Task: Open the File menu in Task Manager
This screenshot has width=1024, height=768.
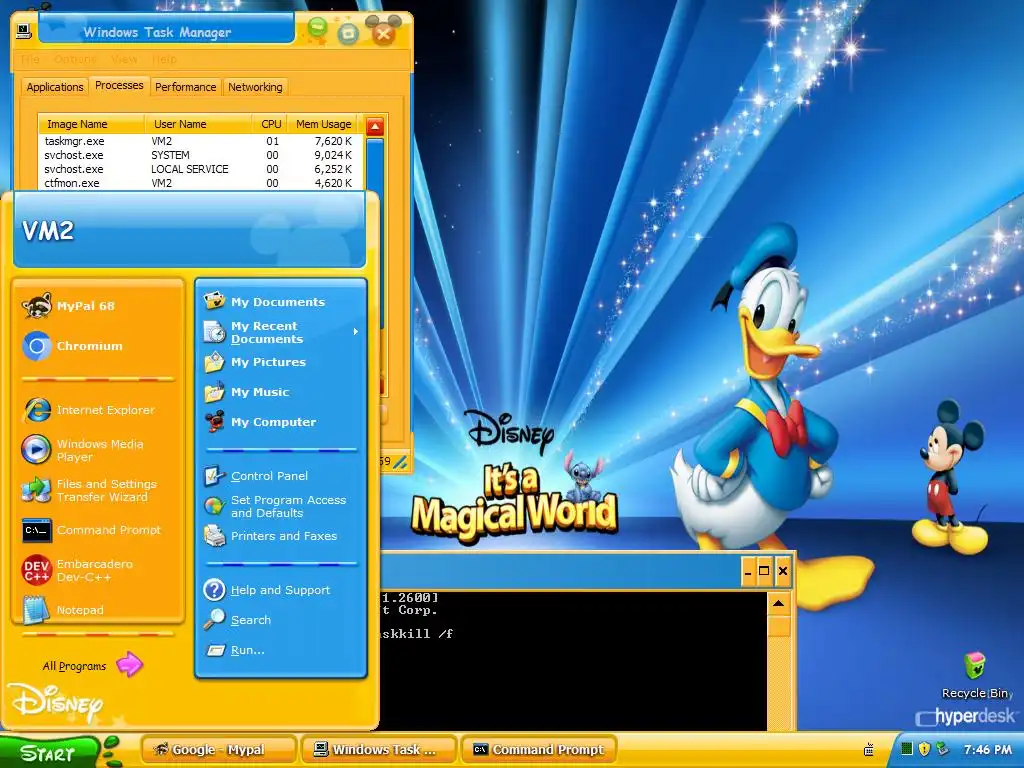Action: coord(30,59)
